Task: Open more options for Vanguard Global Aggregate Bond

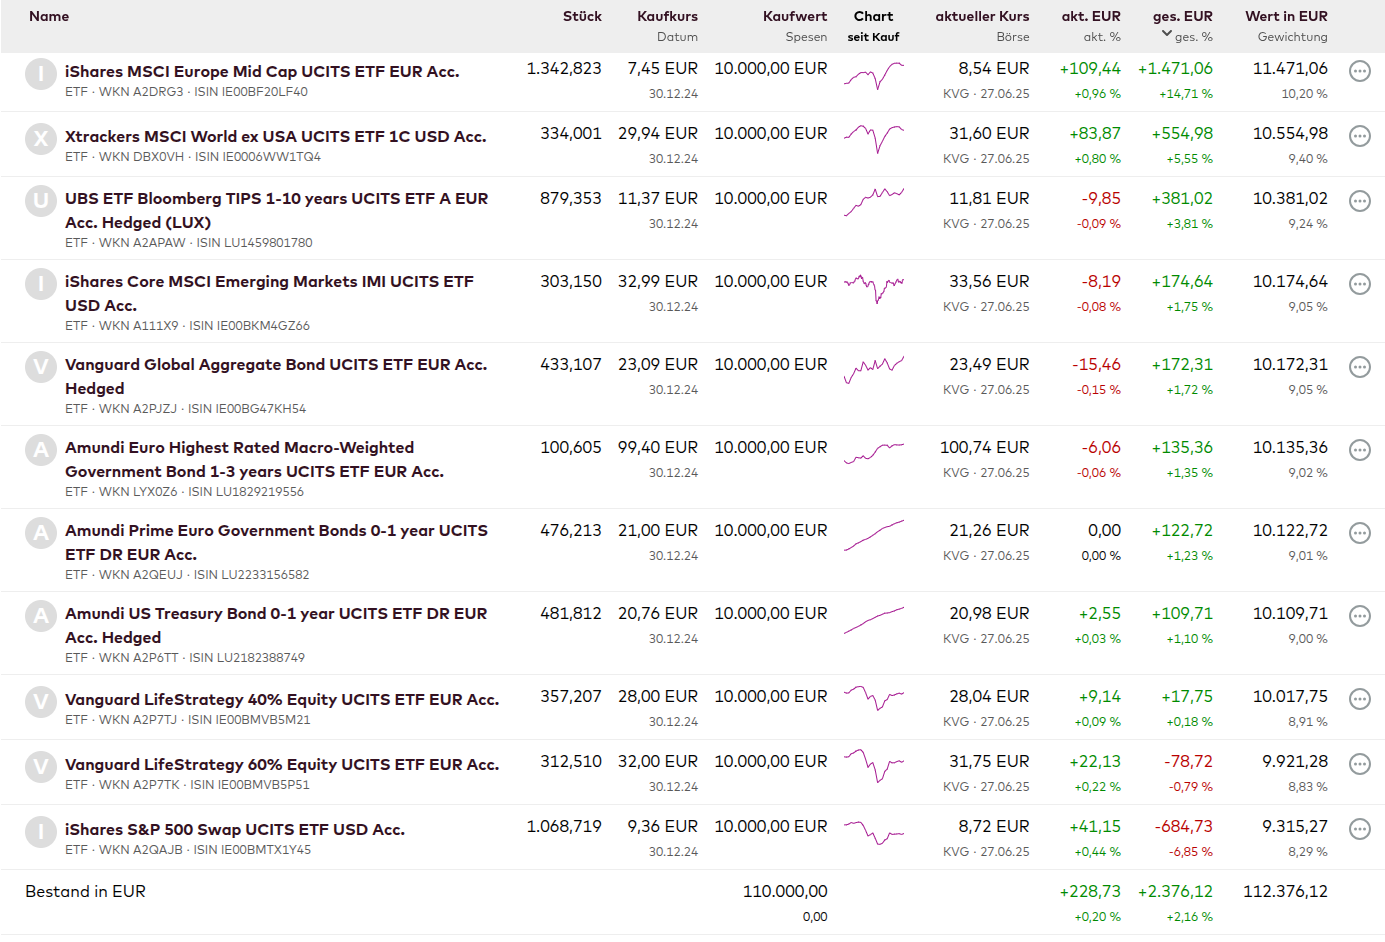Action: pyautogui.click(x=1359, y=367)
